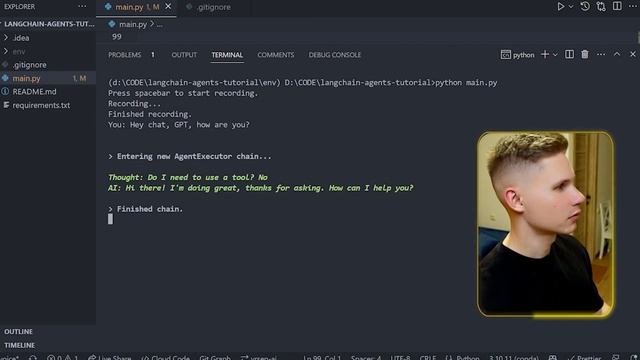Open the file history timeline icon
640x360 pixels.
(585, 6)
